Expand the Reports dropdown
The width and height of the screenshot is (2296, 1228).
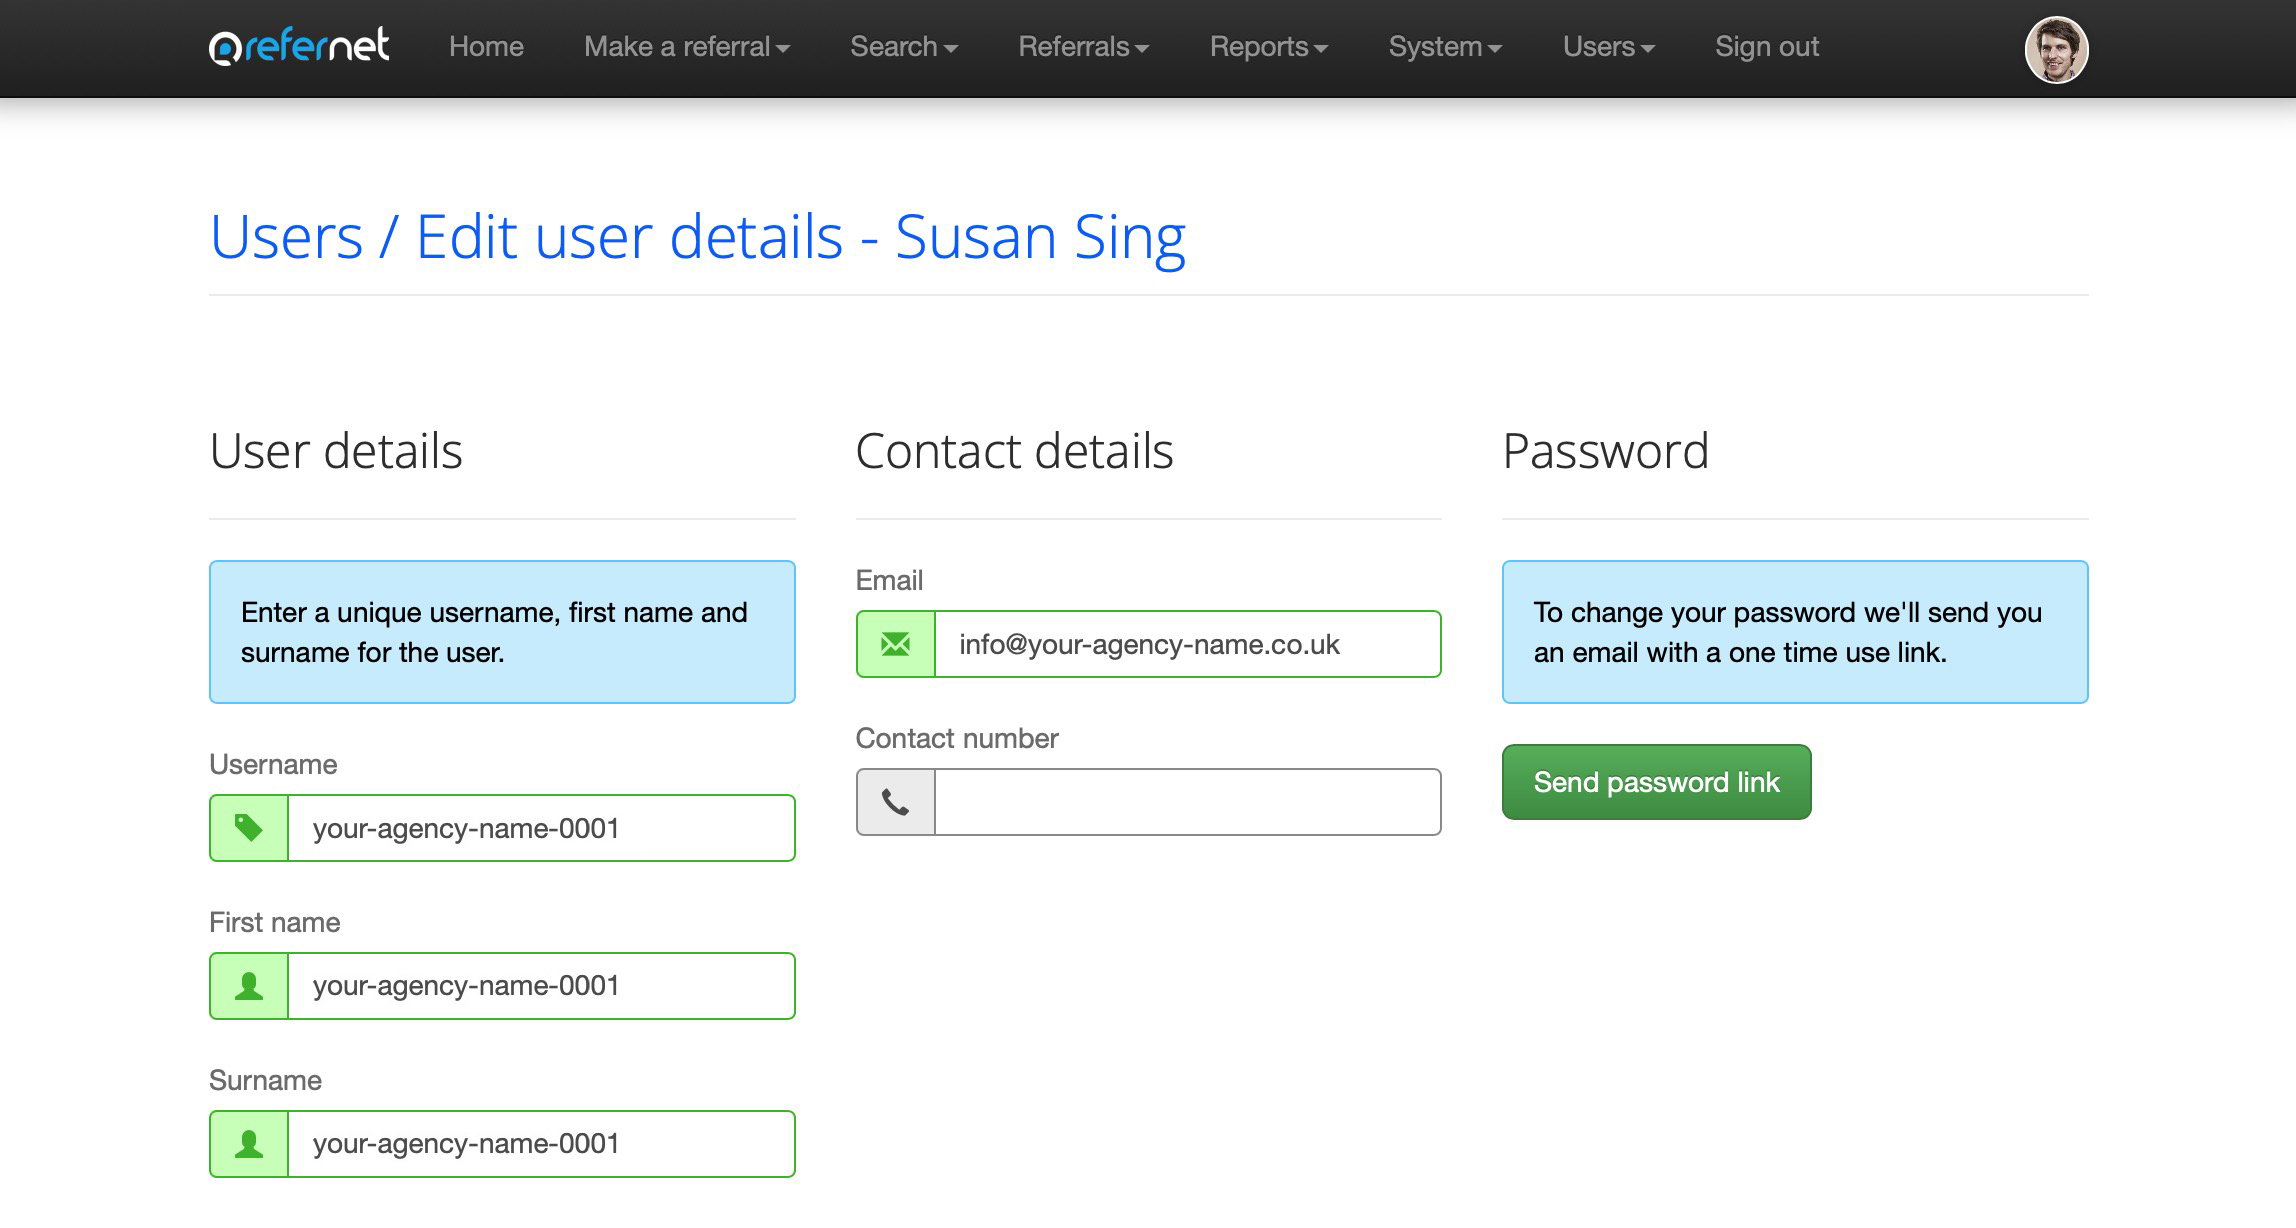[1268, 47]
